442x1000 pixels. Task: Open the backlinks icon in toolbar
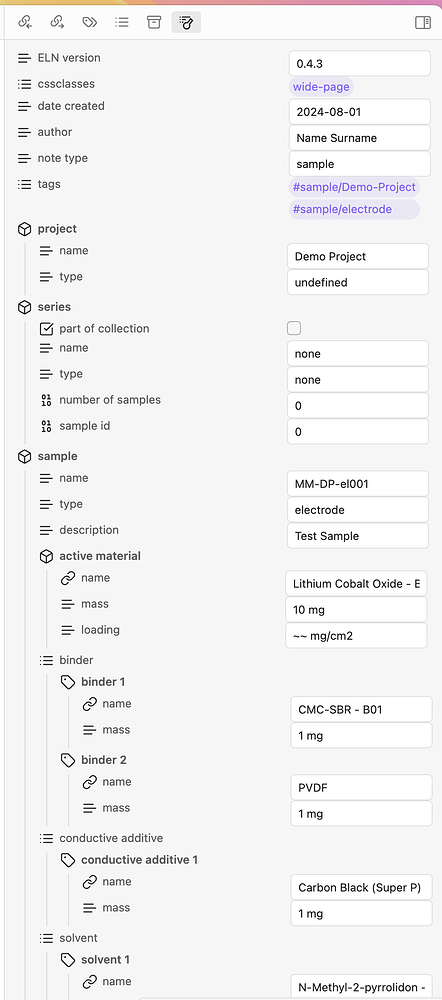[25, 22]
